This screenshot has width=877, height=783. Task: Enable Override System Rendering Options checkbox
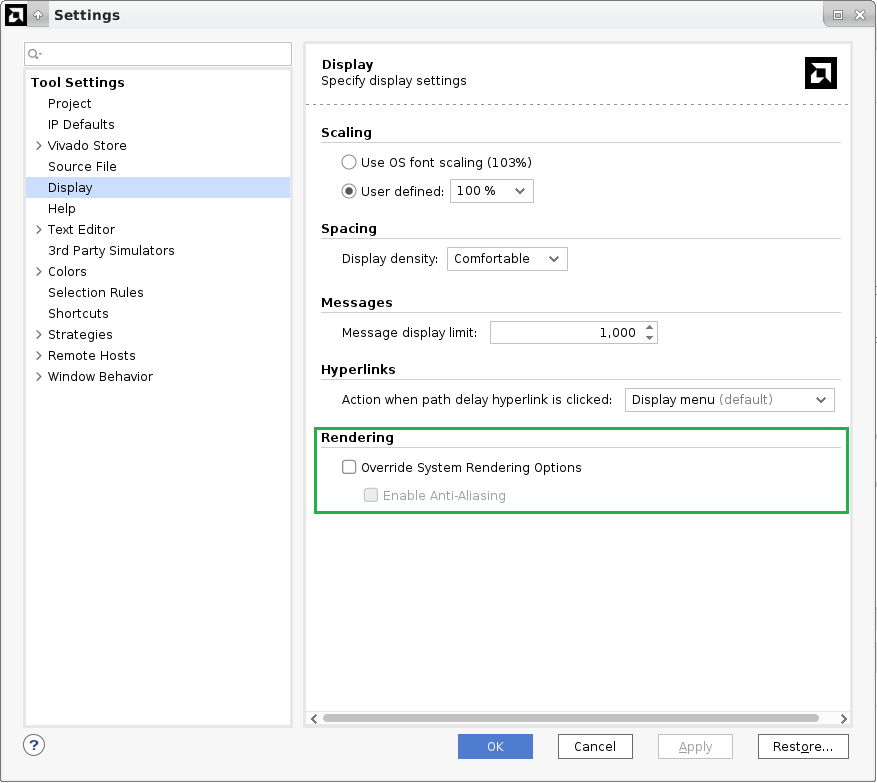pos(349,467)
